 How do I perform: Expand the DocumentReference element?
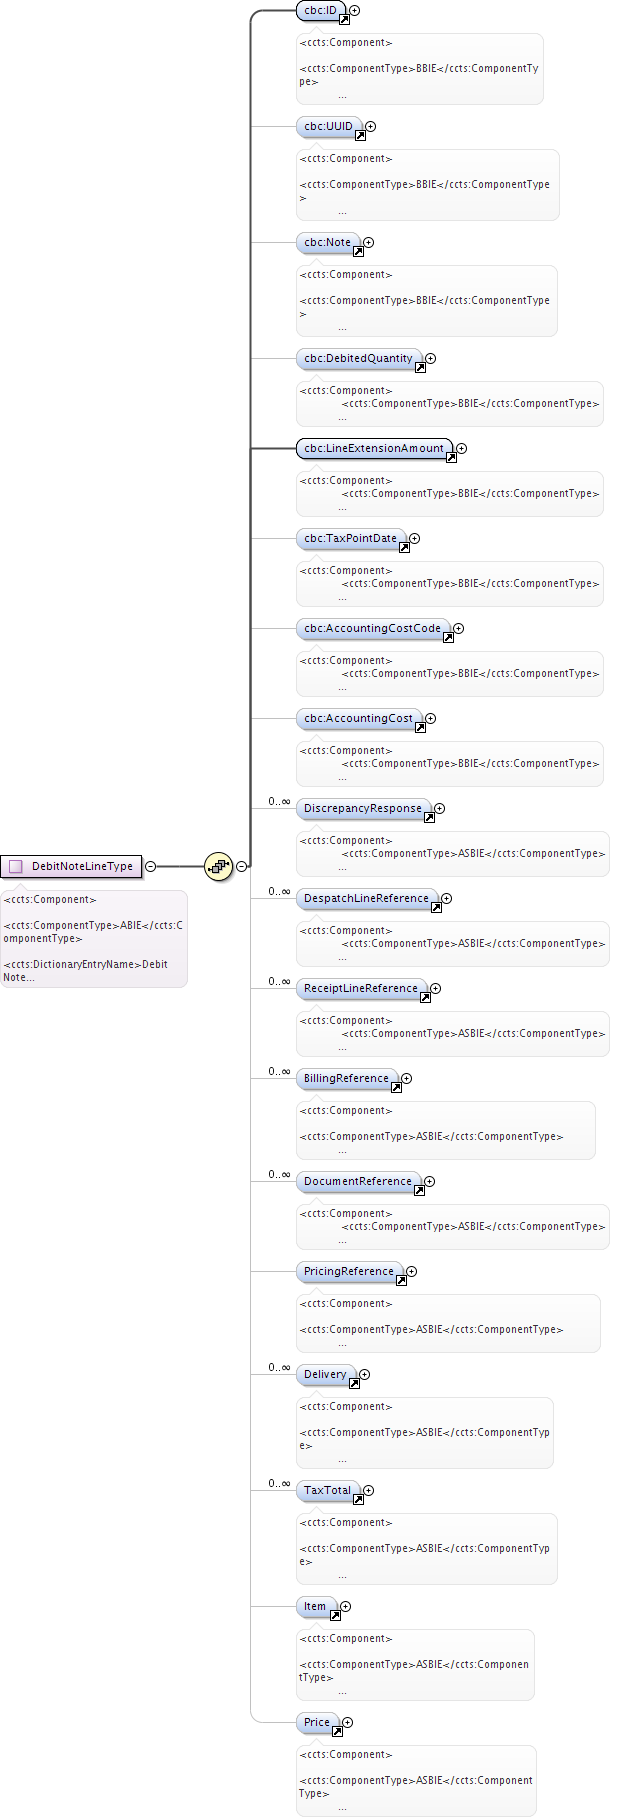[x=430, y=1181]
